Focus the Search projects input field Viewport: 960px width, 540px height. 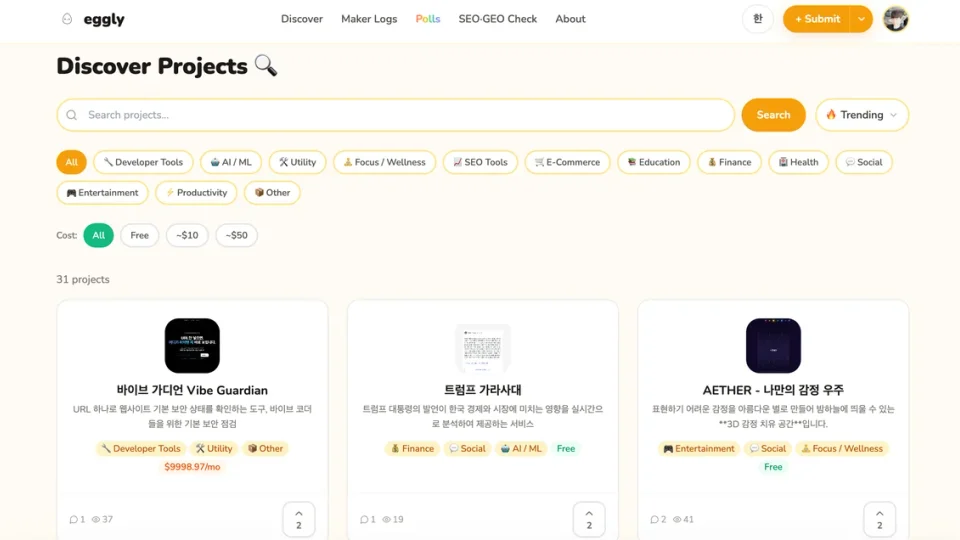[395, 115]
